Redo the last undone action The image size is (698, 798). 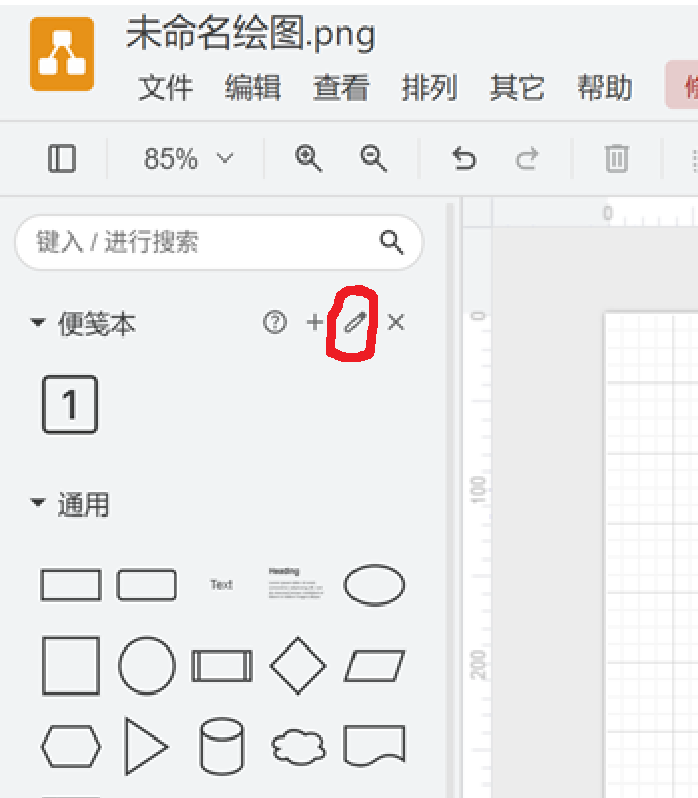pos(527,158)
